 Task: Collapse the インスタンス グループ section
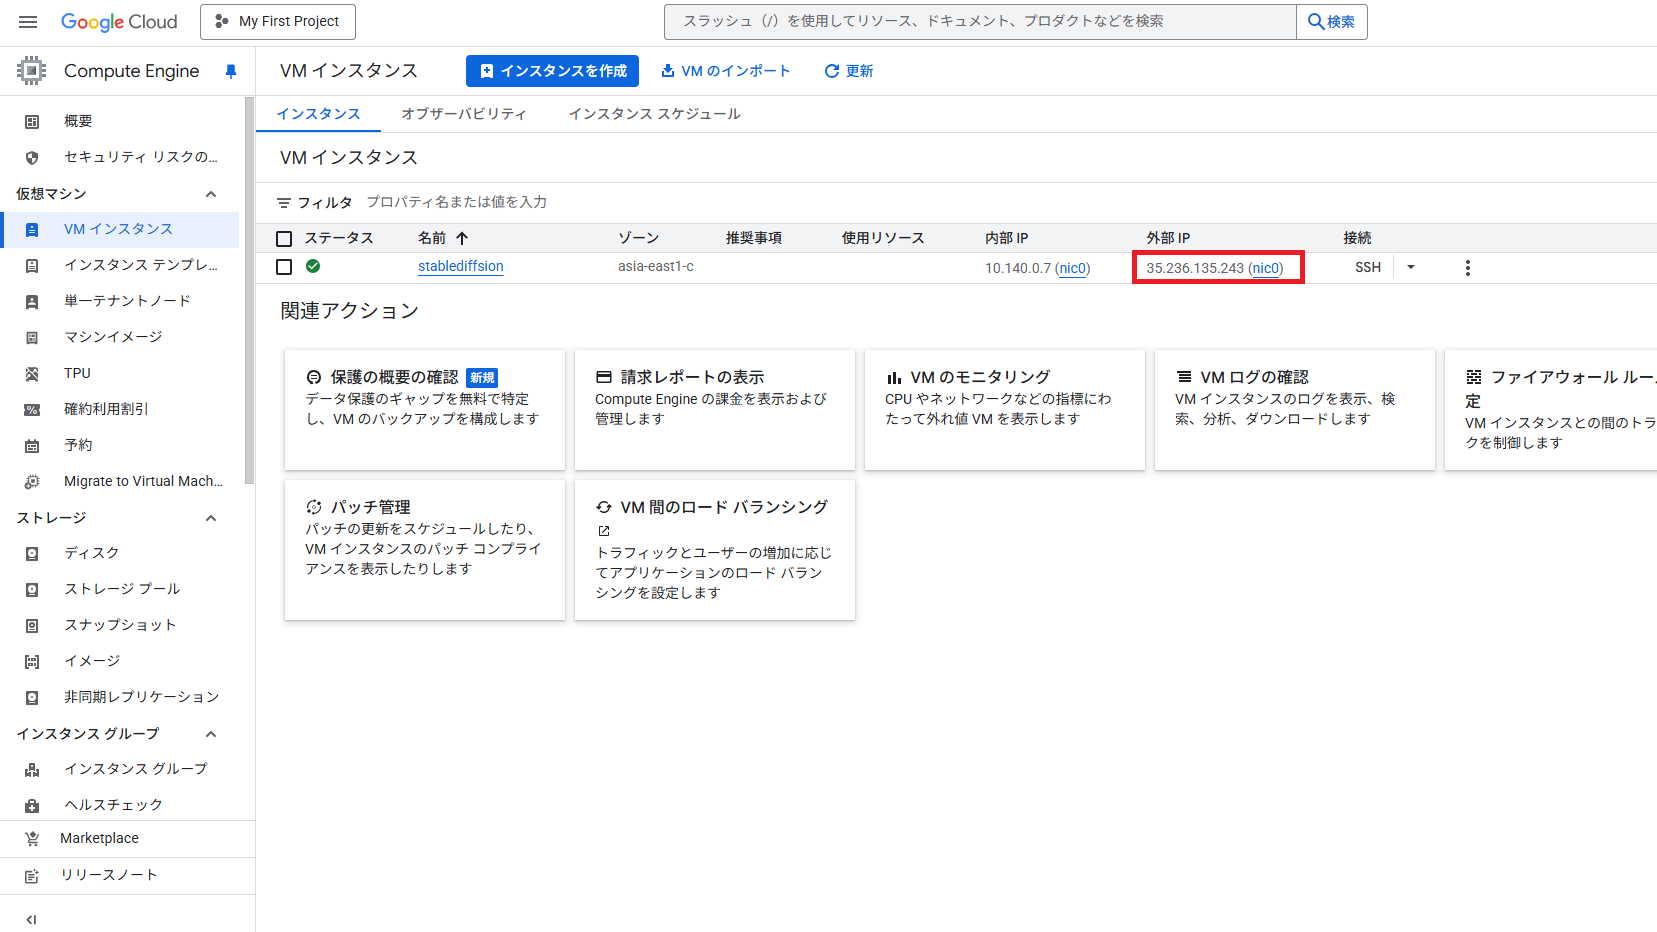coord(211,734)
